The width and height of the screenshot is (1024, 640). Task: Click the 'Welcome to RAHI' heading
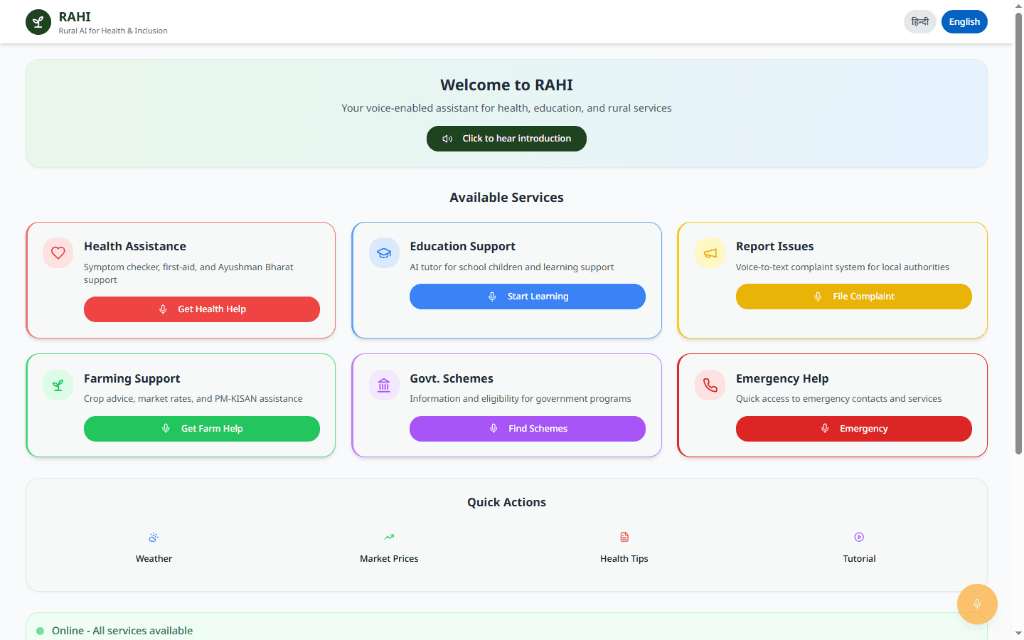(507, 85)
